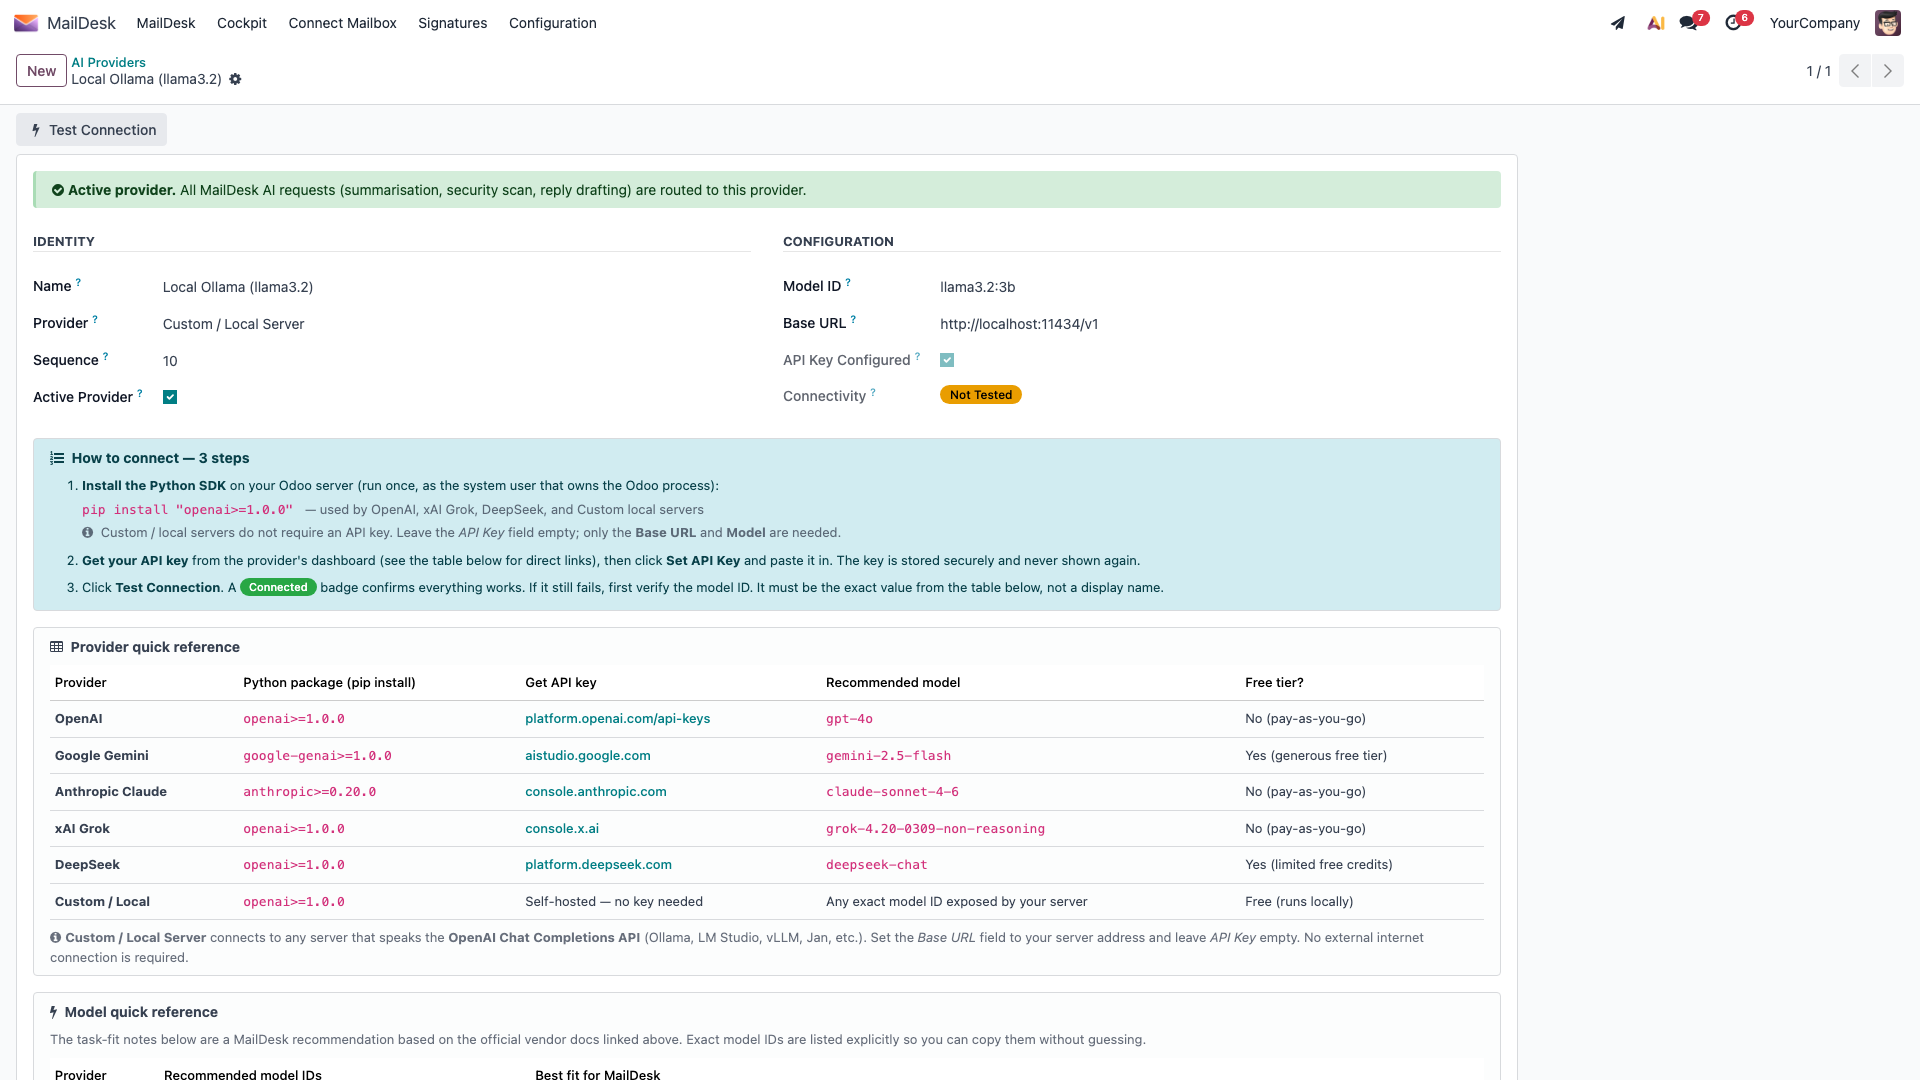Screen dimensions: 1920x1080
Task: Open the user avatar menu
Action: (x=1887, y=23)
